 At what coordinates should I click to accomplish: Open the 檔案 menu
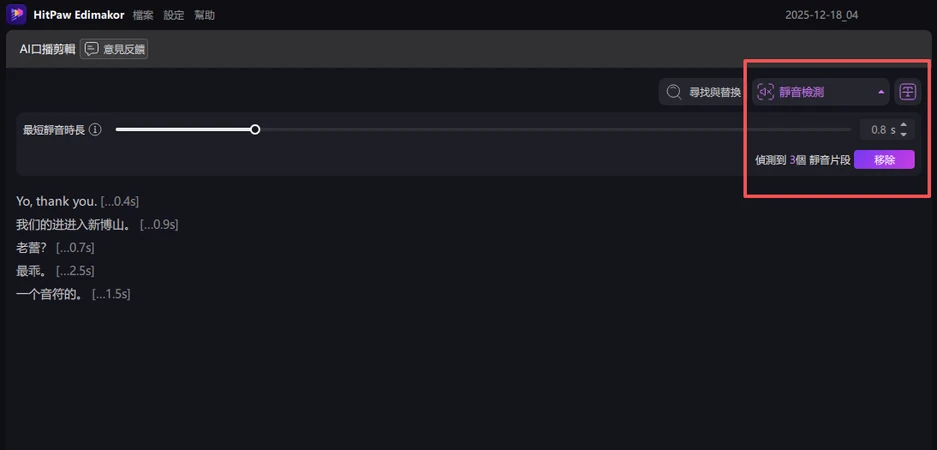coord(143,16)
